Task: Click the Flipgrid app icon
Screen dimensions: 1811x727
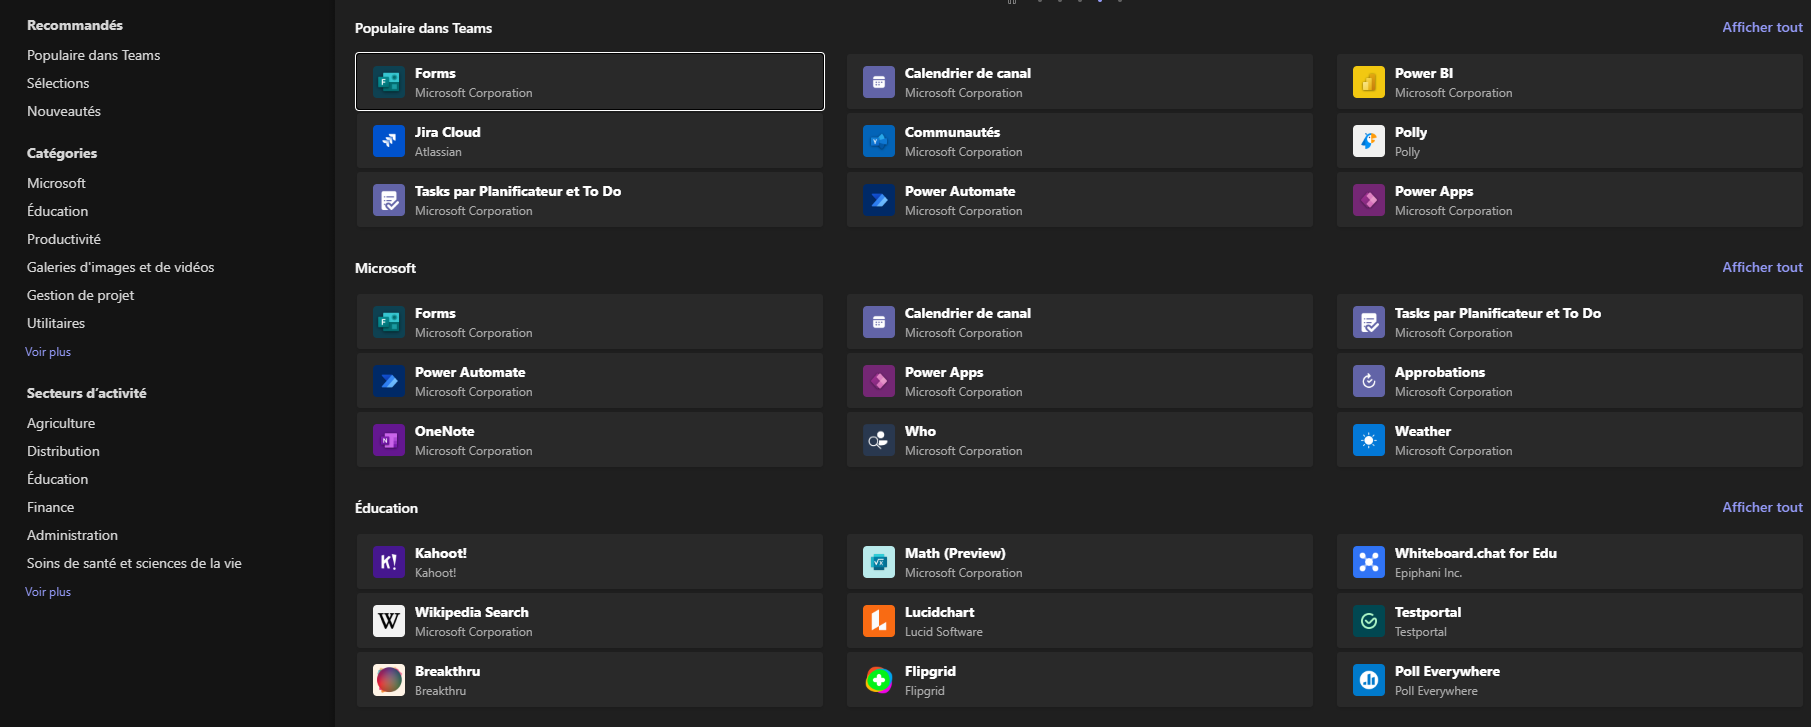Action: (x=879, y=680)
